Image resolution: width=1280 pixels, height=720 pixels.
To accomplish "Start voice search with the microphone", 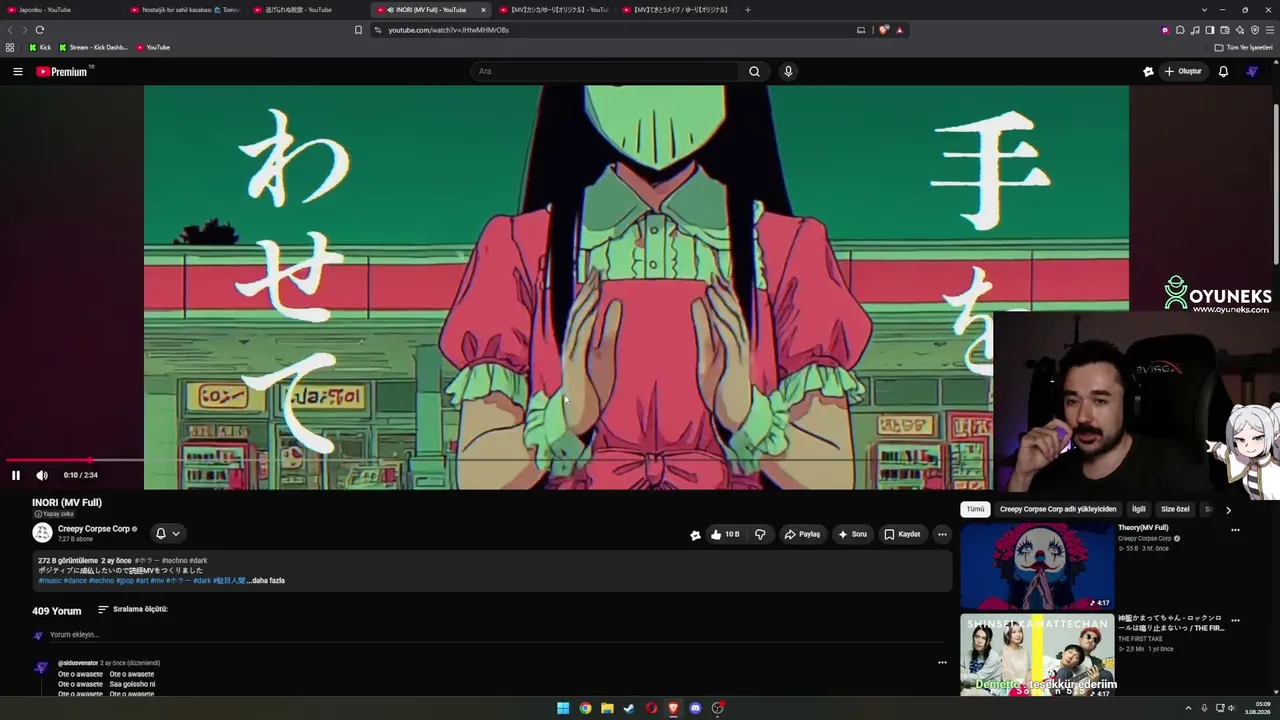I will 788,71.
